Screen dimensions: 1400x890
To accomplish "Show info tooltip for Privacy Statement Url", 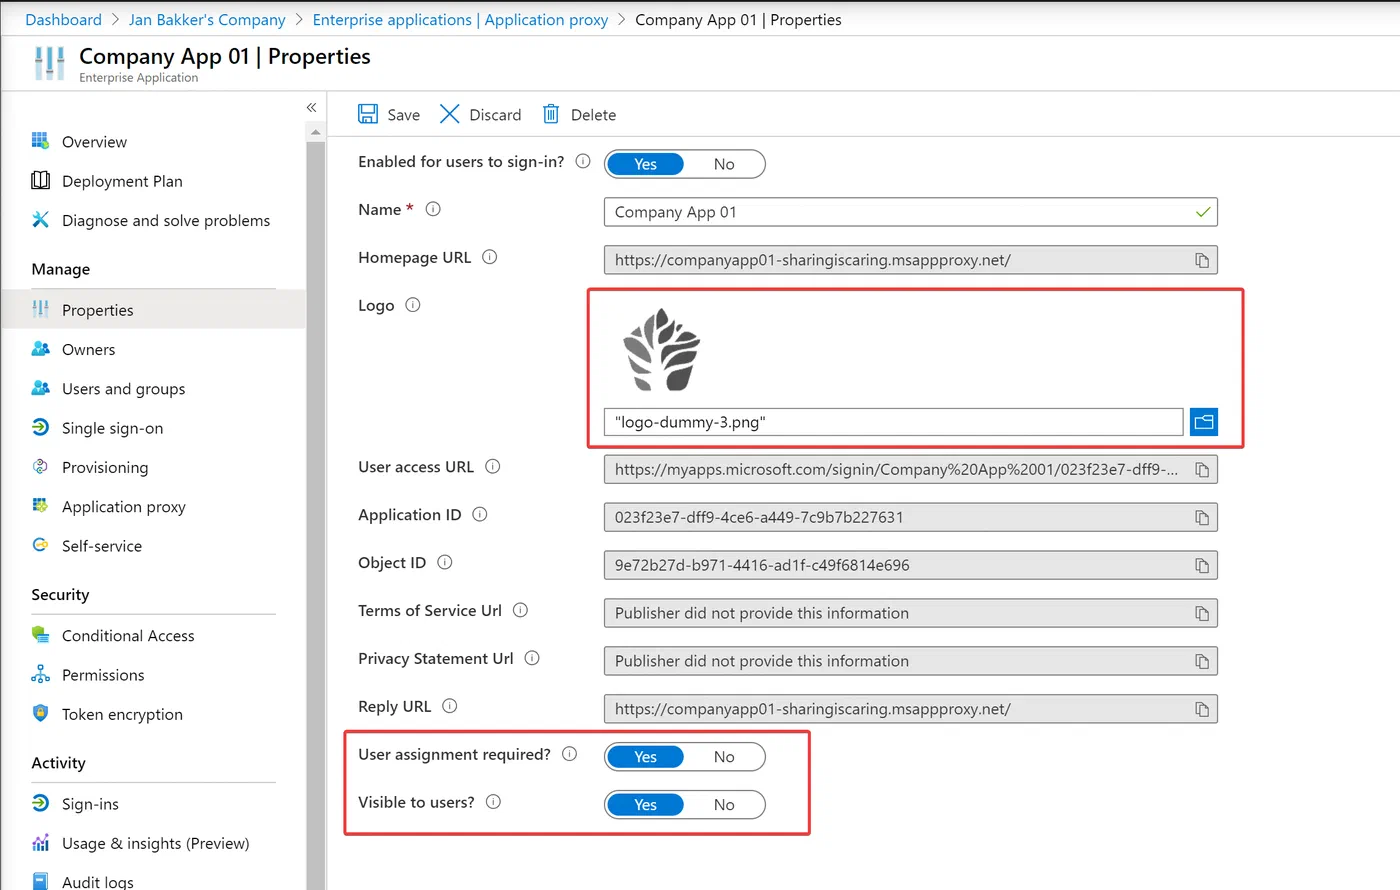I will [x=532, y=658].
